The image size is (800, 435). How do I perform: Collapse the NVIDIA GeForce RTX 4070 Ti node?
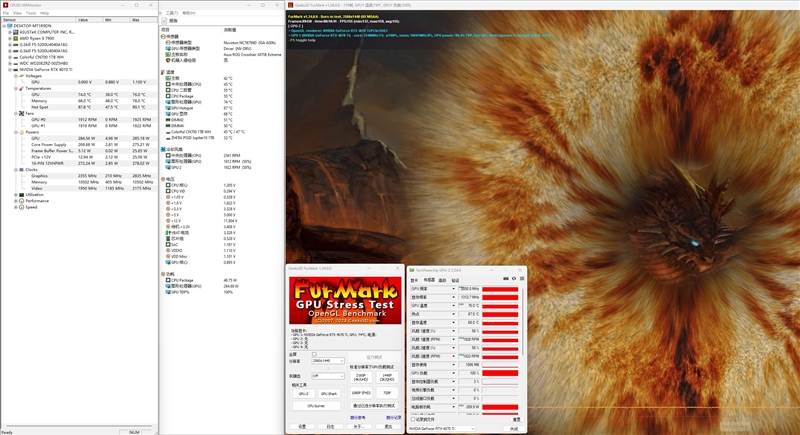point(8,69)
